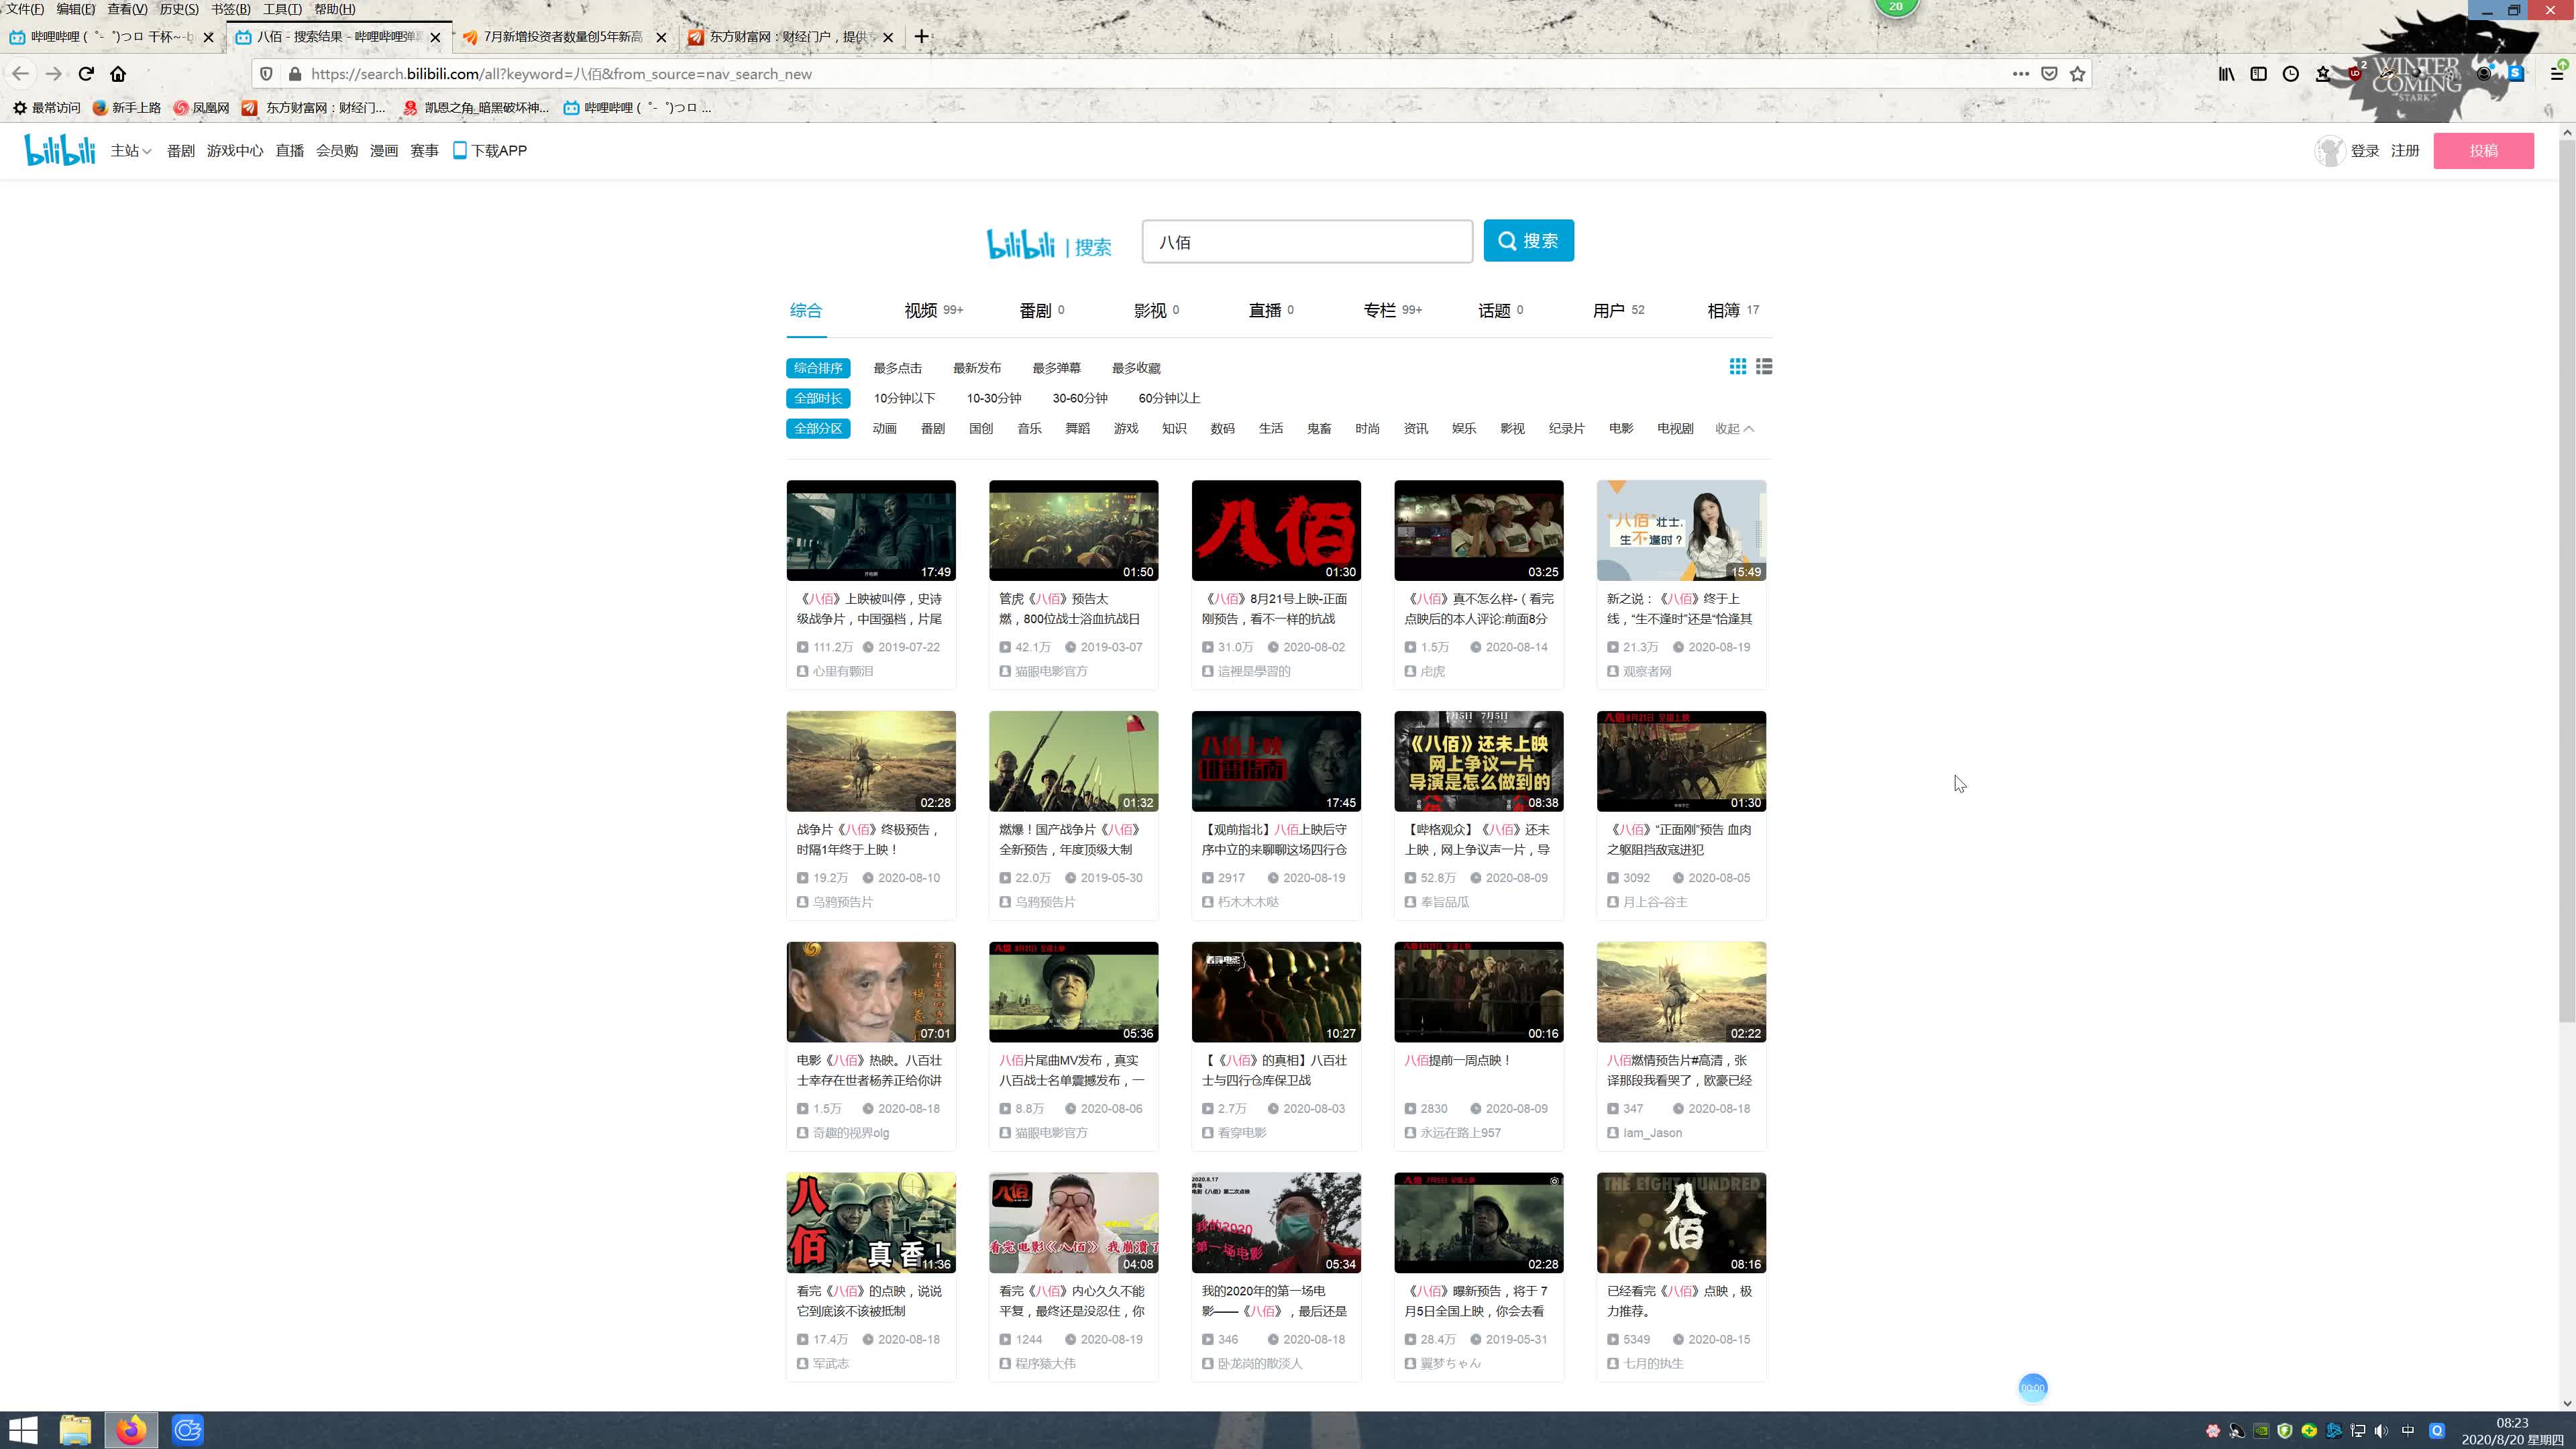
Task: Click the 八佰 search input field
Action: (1307, 242)
